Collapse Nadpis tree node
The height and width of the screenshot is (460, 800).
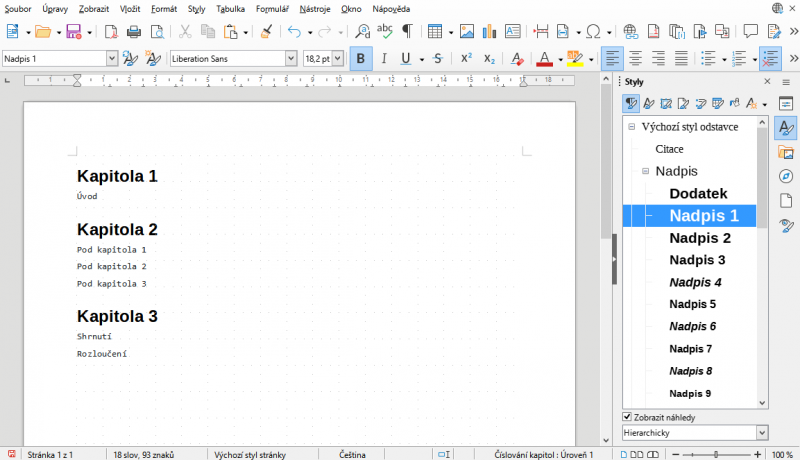[645, 171]
